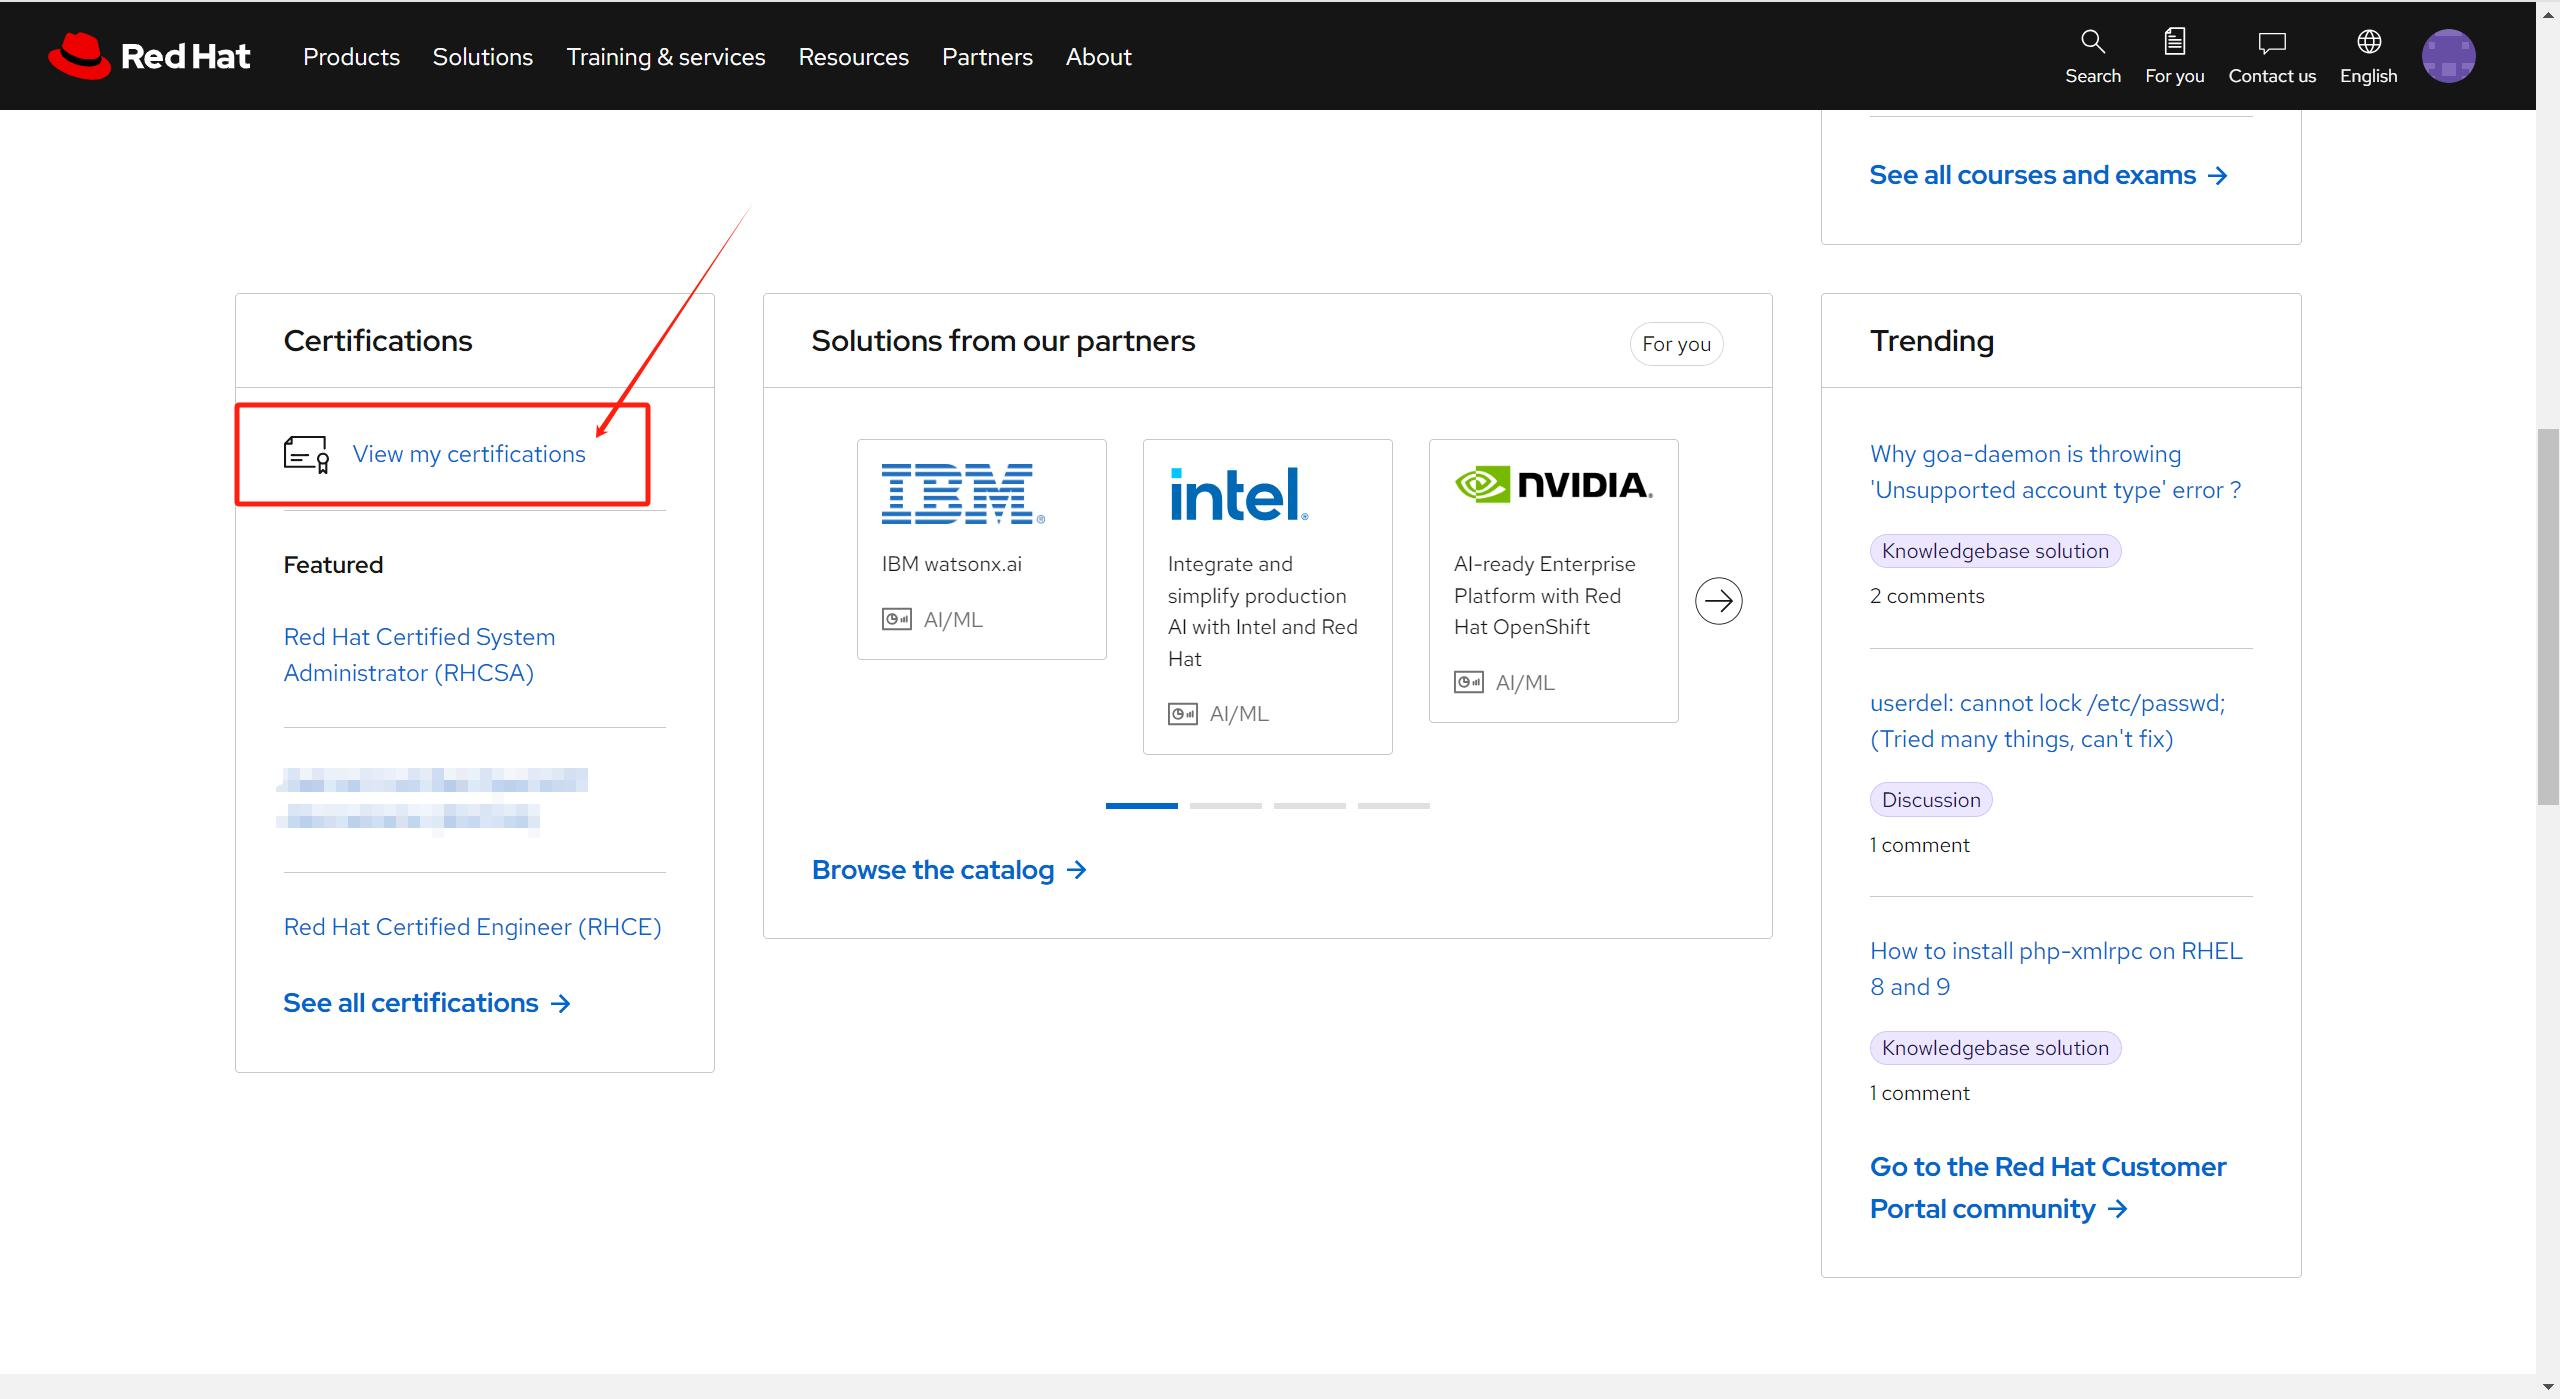Open the For you document icon

[x=2174, y=42]
